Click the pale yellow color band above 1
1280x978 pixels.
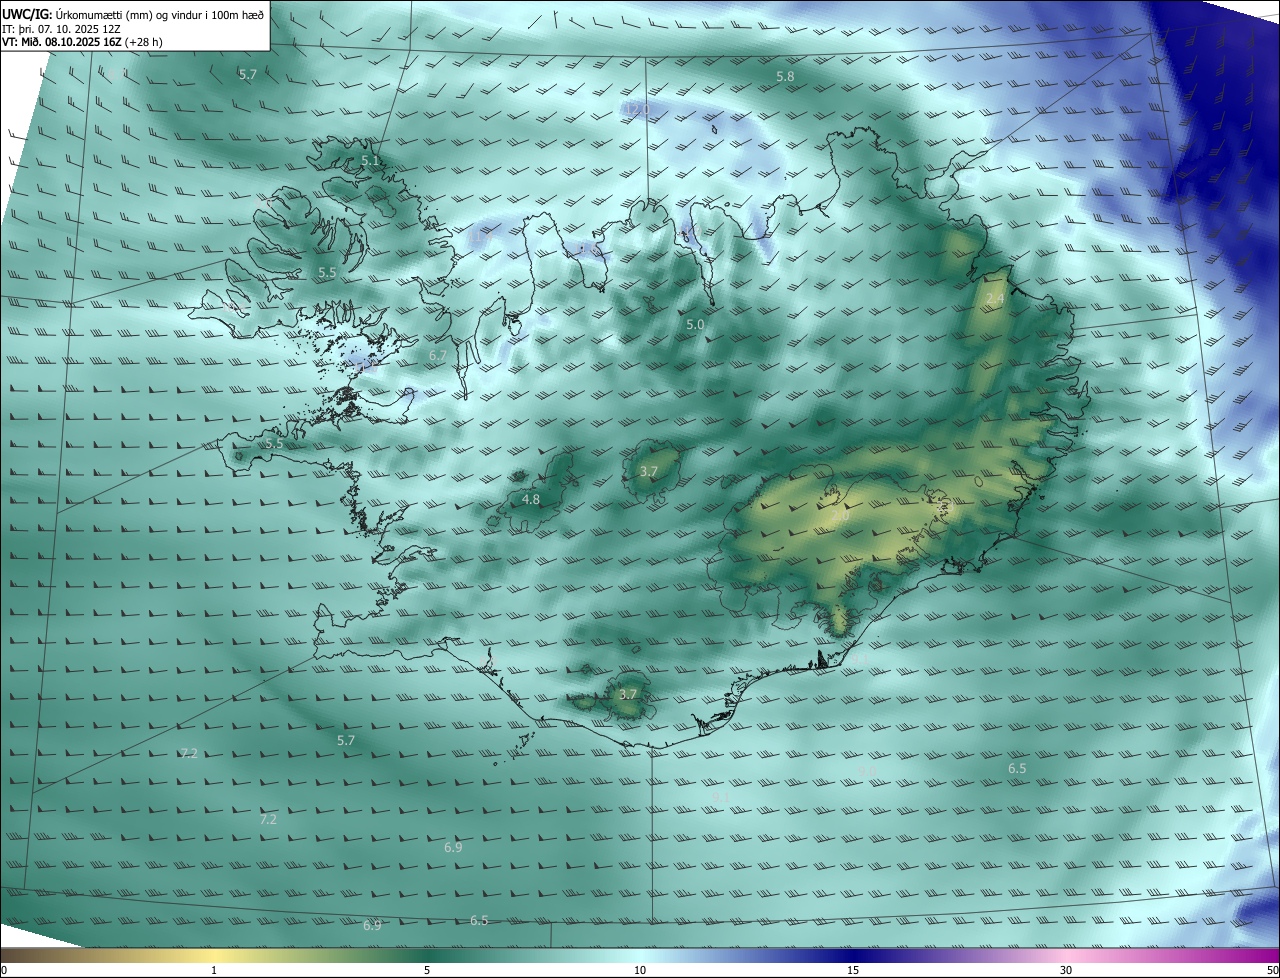pos(214,955)
